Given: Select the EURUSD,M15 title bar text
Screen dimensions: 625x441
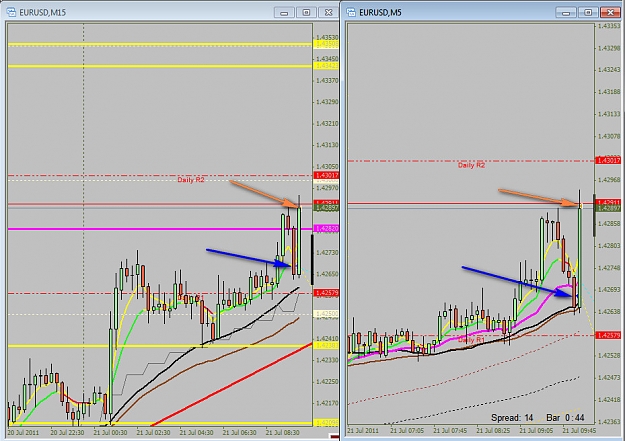Looking at the screenshot, I should (x=42, y=13).
